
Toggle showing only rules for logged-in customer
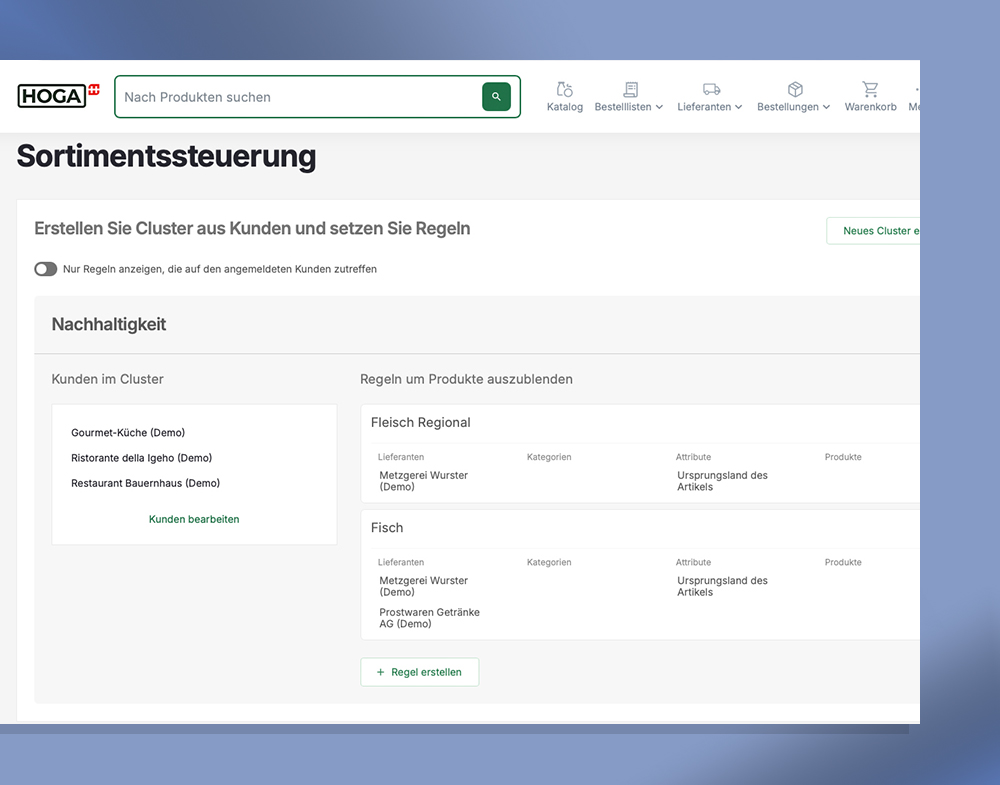pyautogui.click(x=46, y=269)
